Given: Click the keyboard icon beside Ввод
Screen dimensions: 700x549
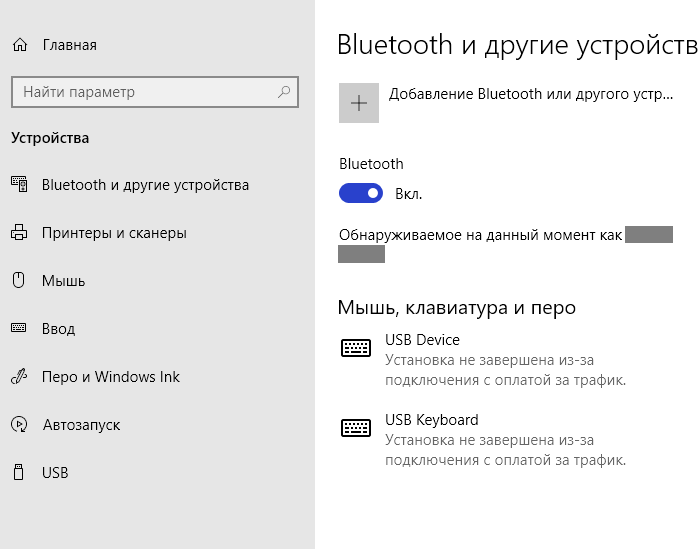Looking at the screenshot, I should [18, 328].
